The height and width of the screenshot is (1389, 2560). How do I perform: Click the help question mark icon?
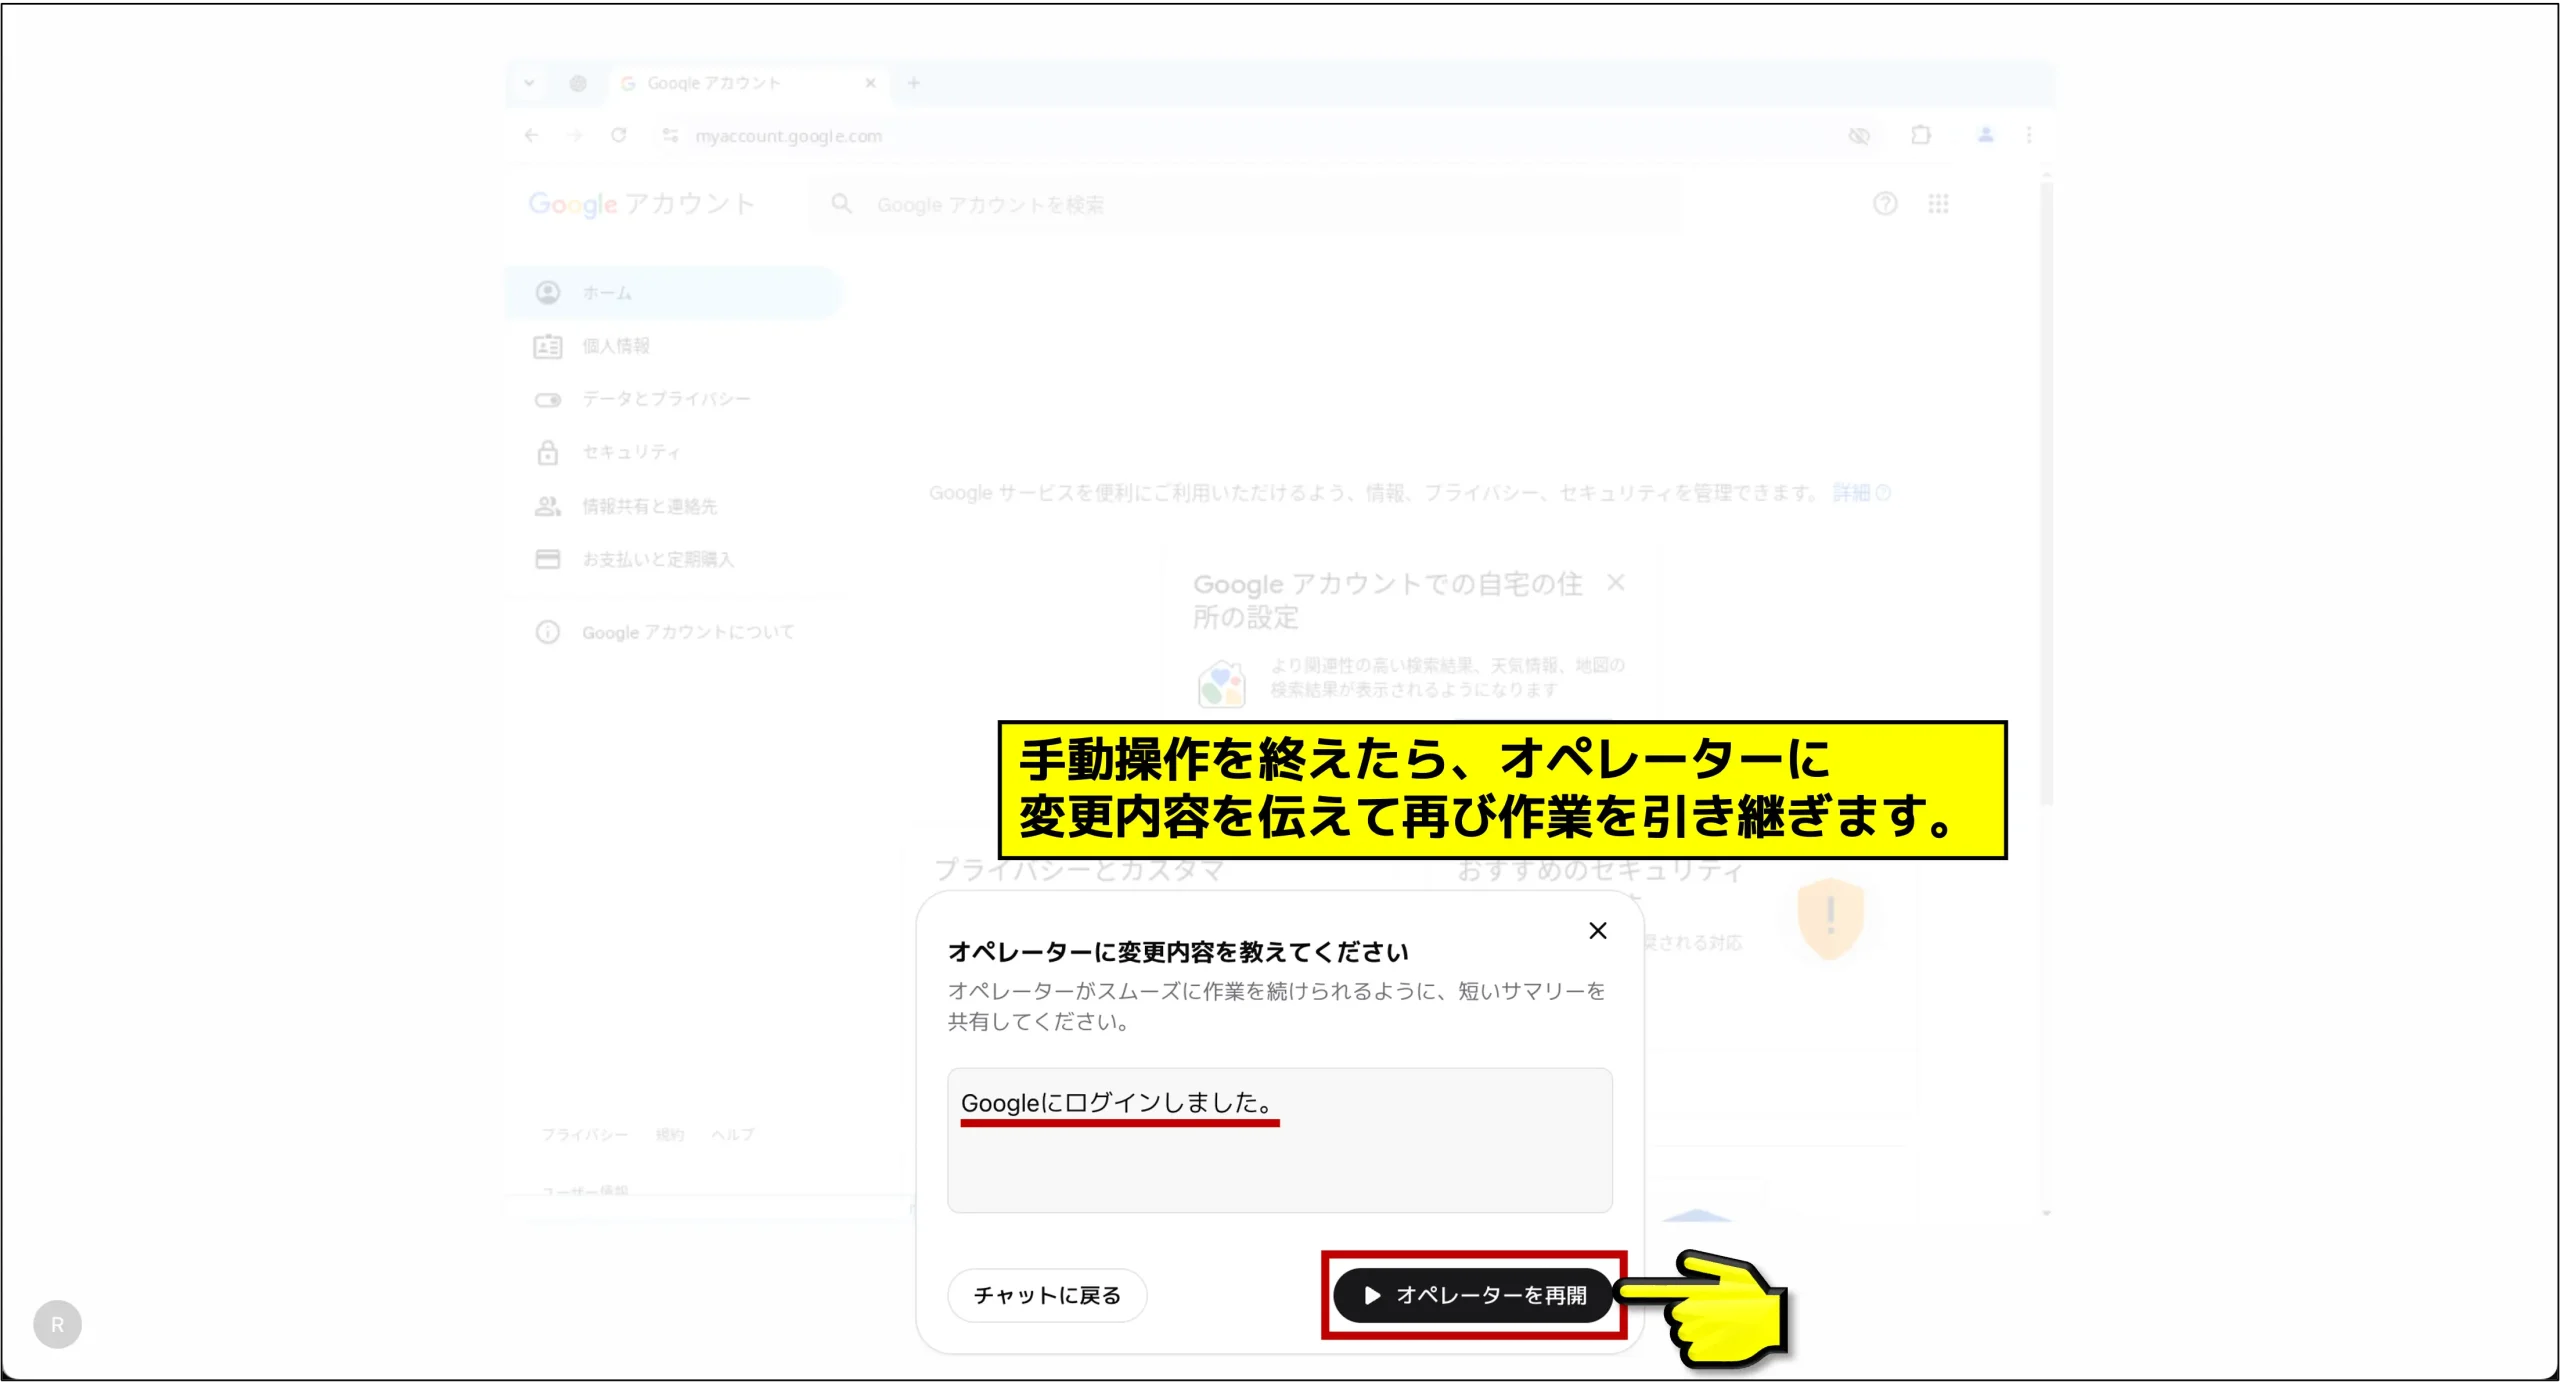click(1885, 204)
